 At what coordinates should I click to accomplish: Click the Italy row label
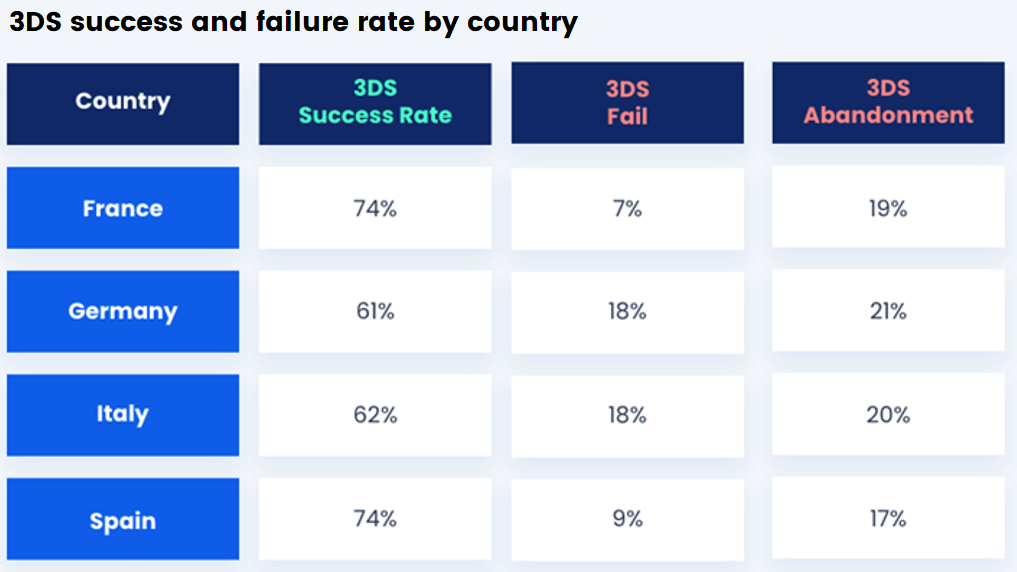pyautogui.click(x=123, y=414)
